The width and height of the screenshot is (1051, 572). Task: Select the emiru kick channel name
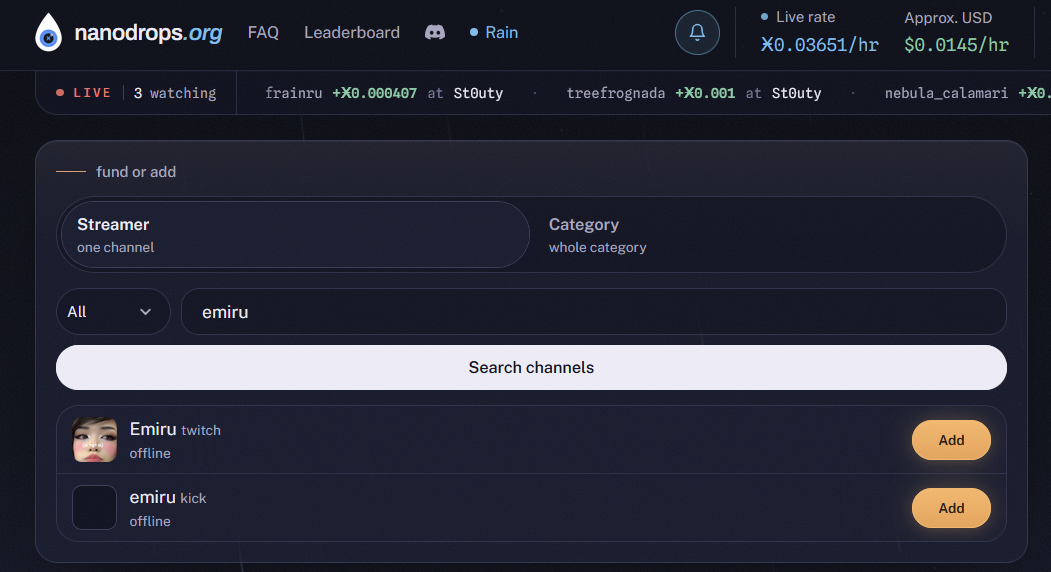152,498
